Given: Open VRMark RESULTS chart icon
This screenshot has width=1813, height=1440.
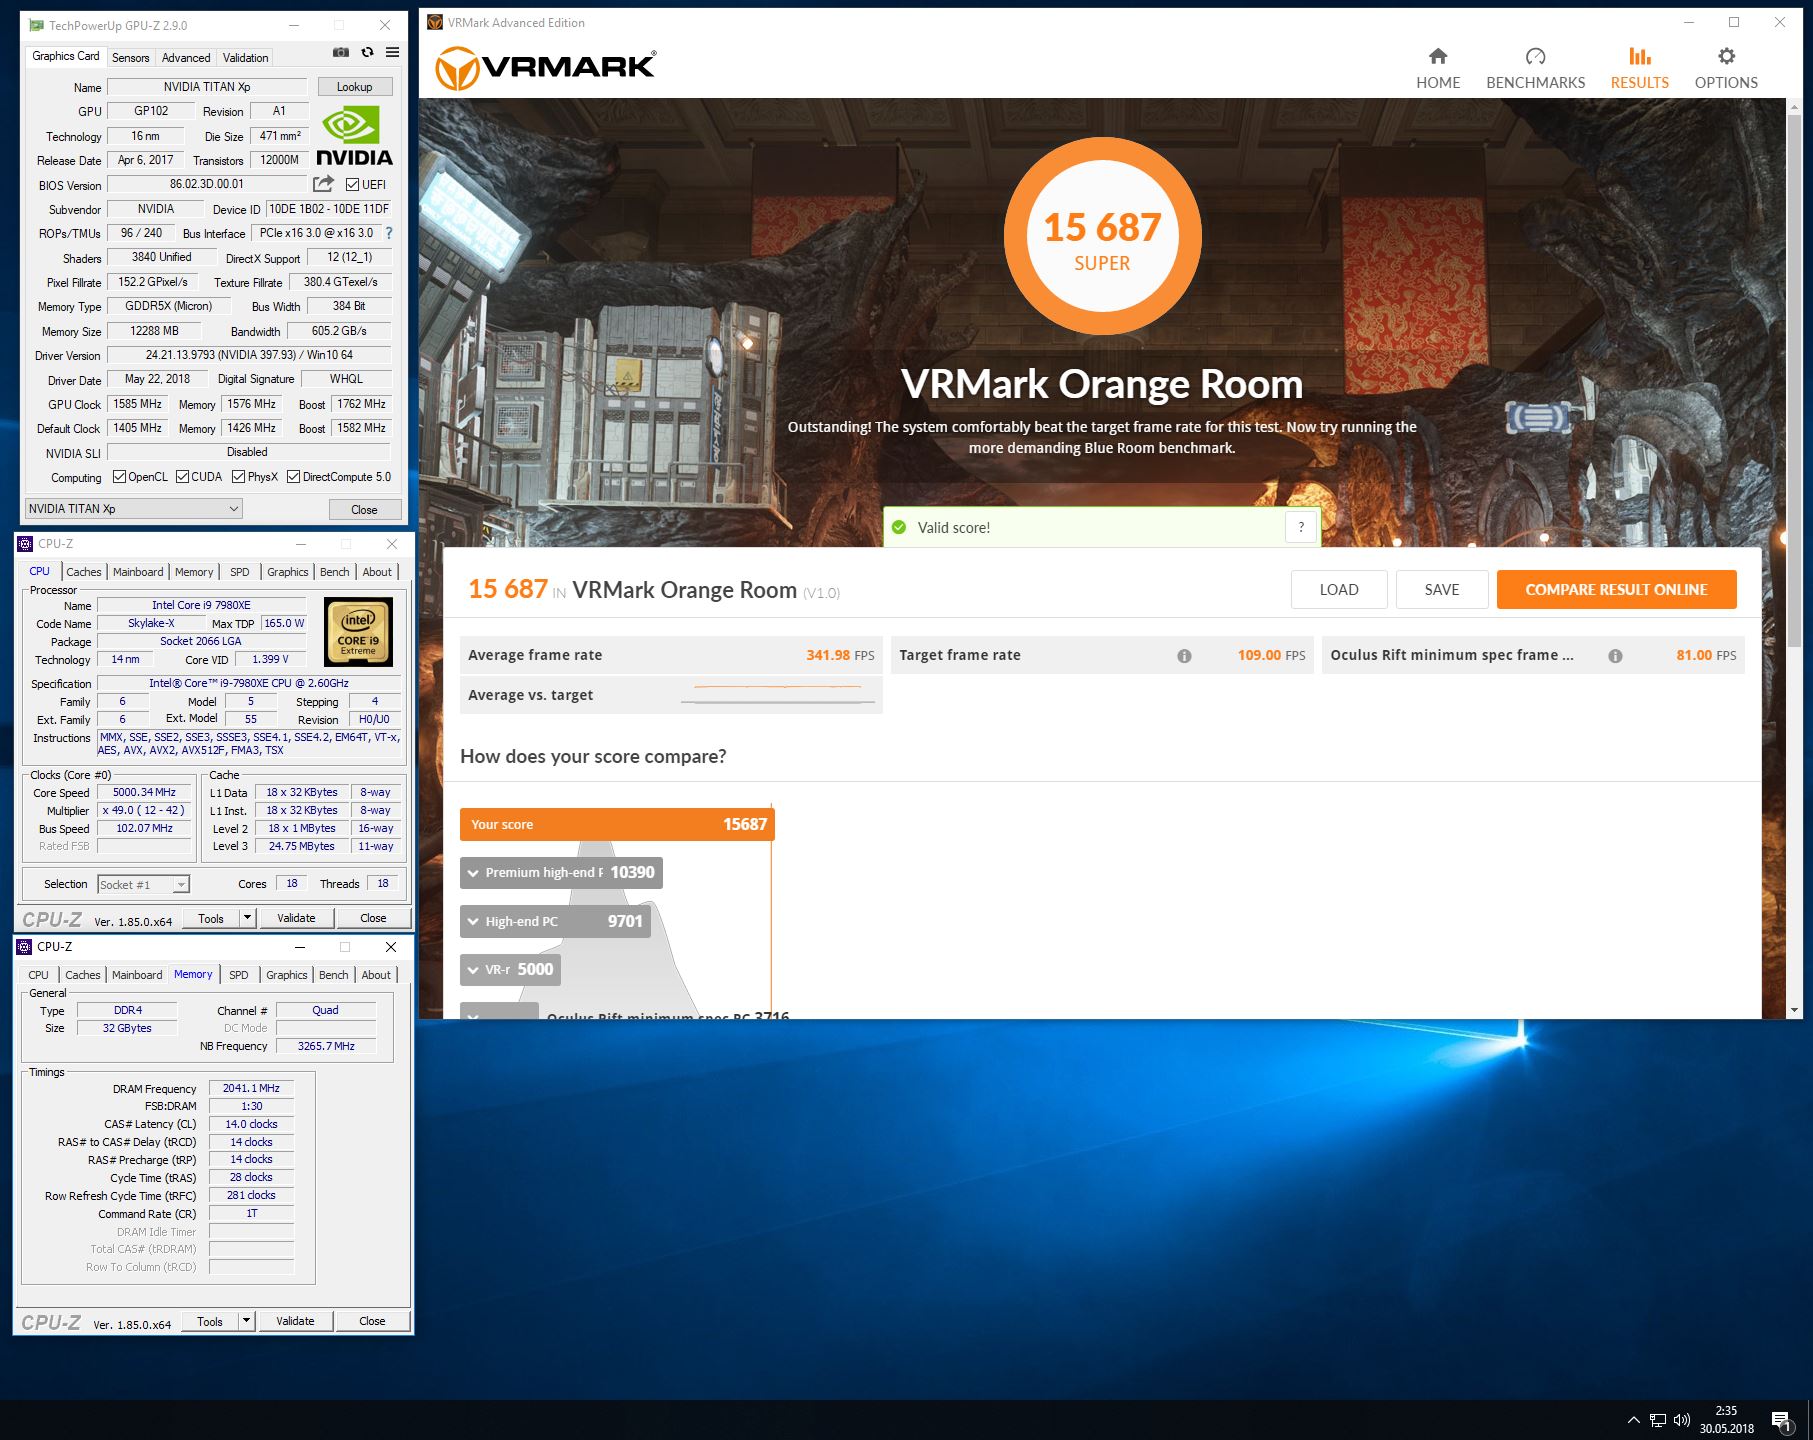Looking at the screenshot, I should [1639, 56].
